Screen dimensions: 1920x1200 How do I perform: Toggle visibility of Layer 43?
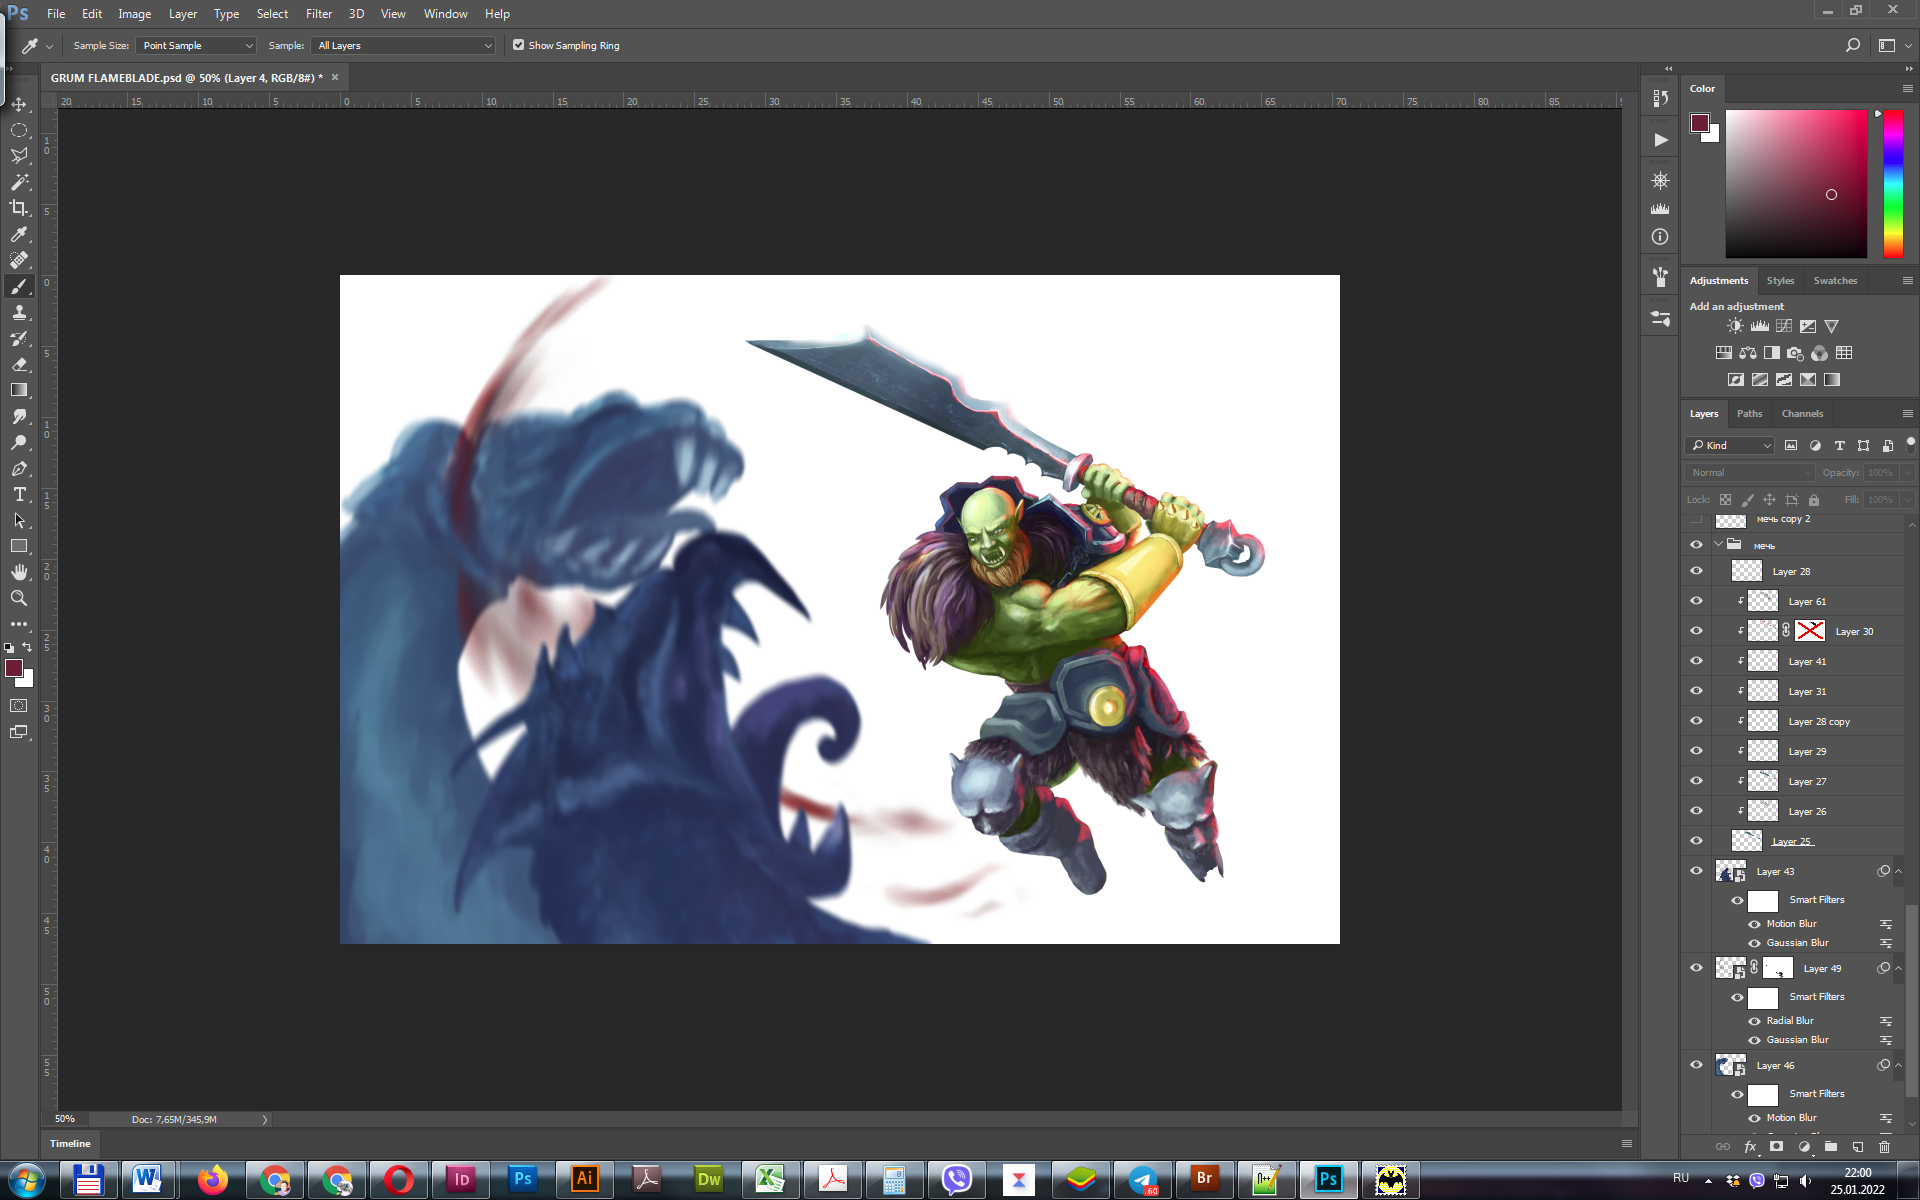(1696, 871)
